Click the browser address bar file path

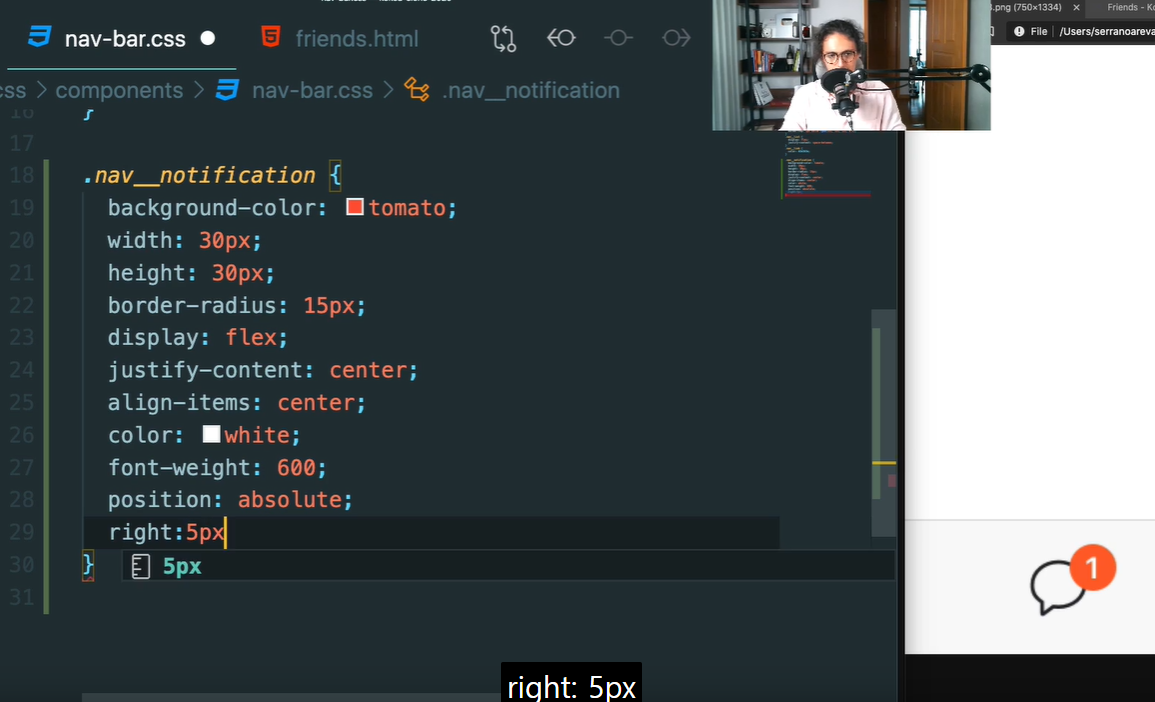click(1106, 32)
